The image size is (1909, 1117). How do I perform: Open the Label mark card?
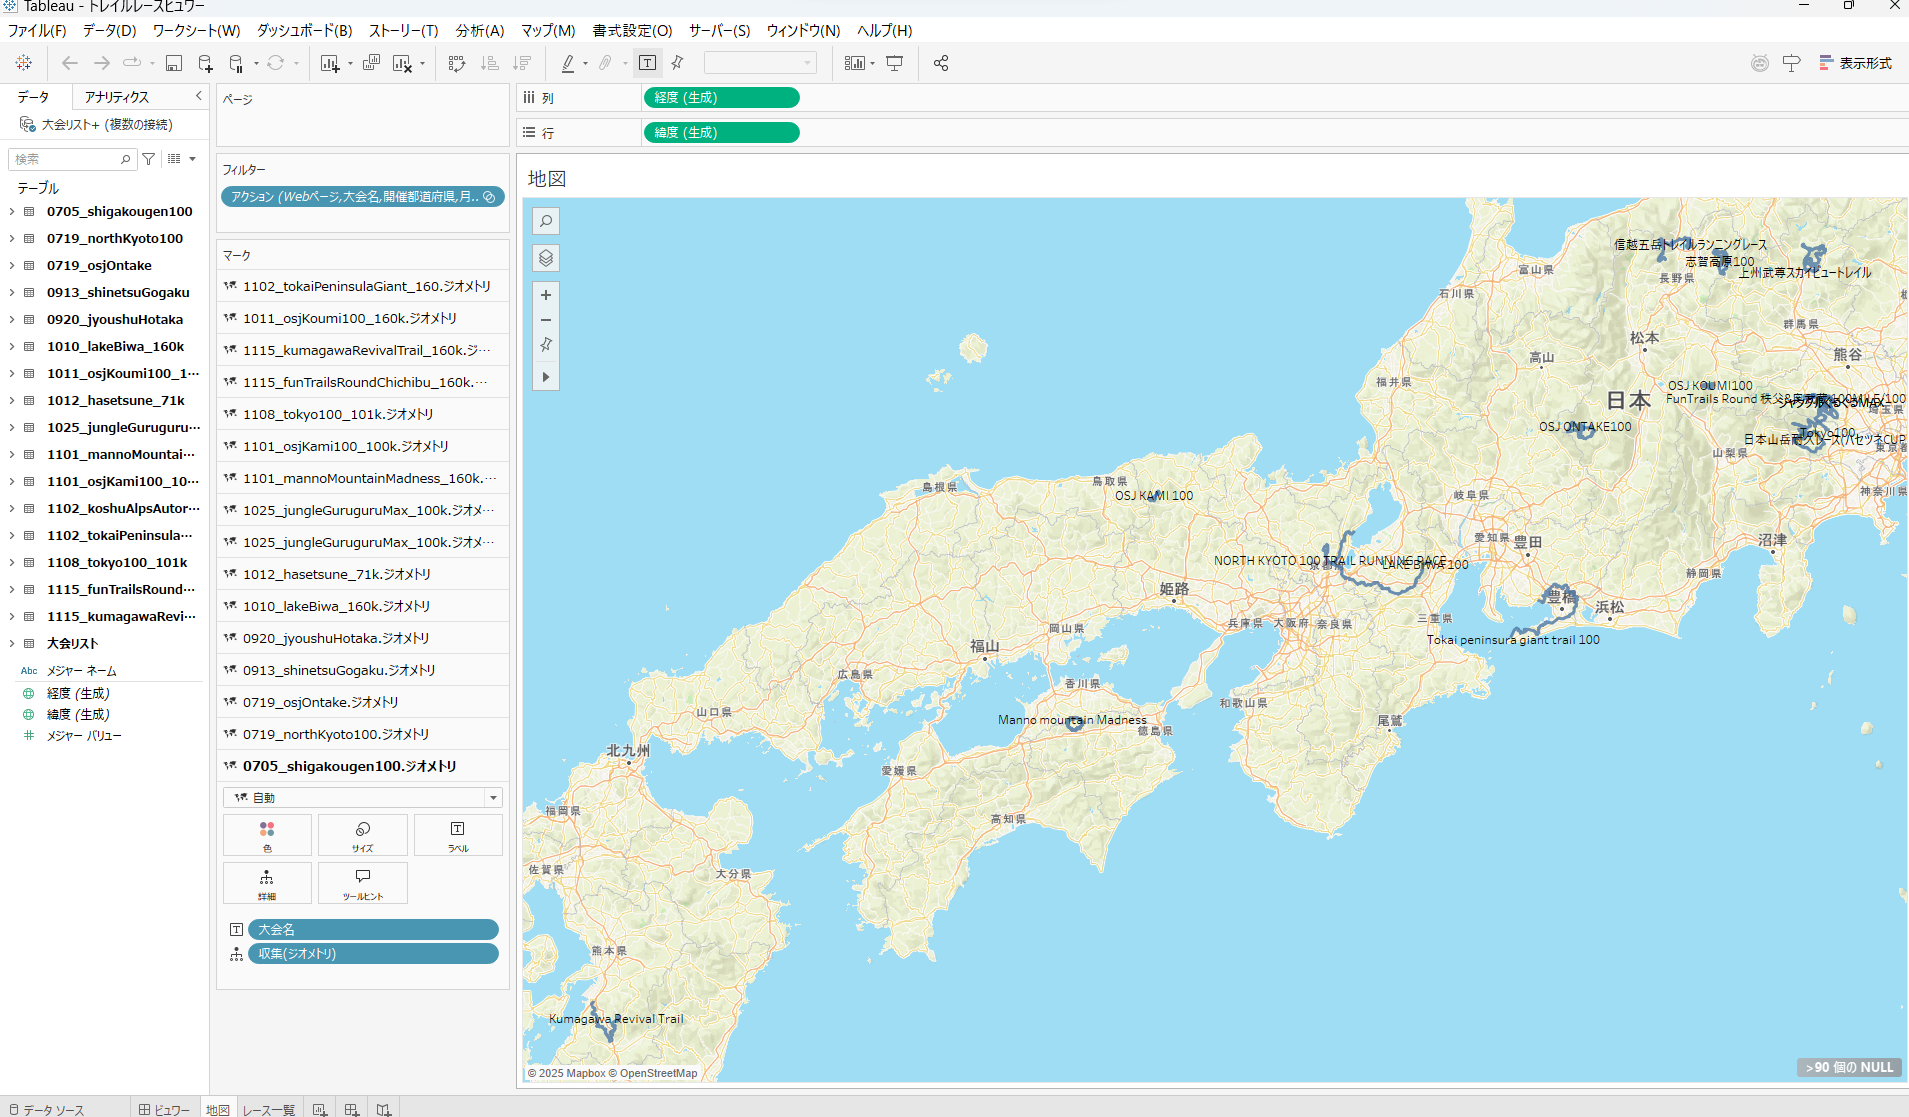pos(458,835)
